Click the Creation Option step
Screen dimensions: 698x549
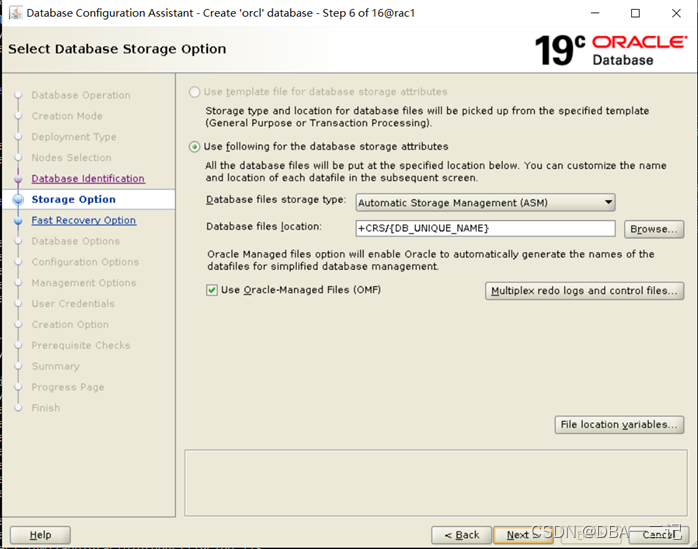70,325
